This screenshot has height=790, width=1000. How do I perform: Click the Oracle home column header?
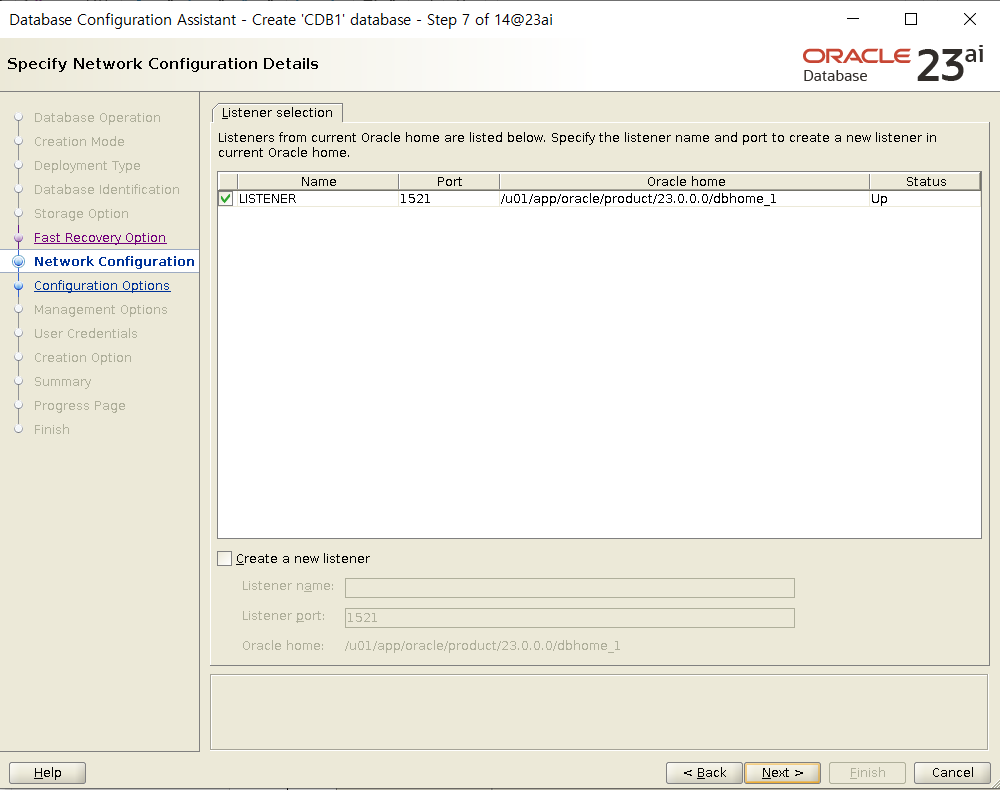(685, 182)
